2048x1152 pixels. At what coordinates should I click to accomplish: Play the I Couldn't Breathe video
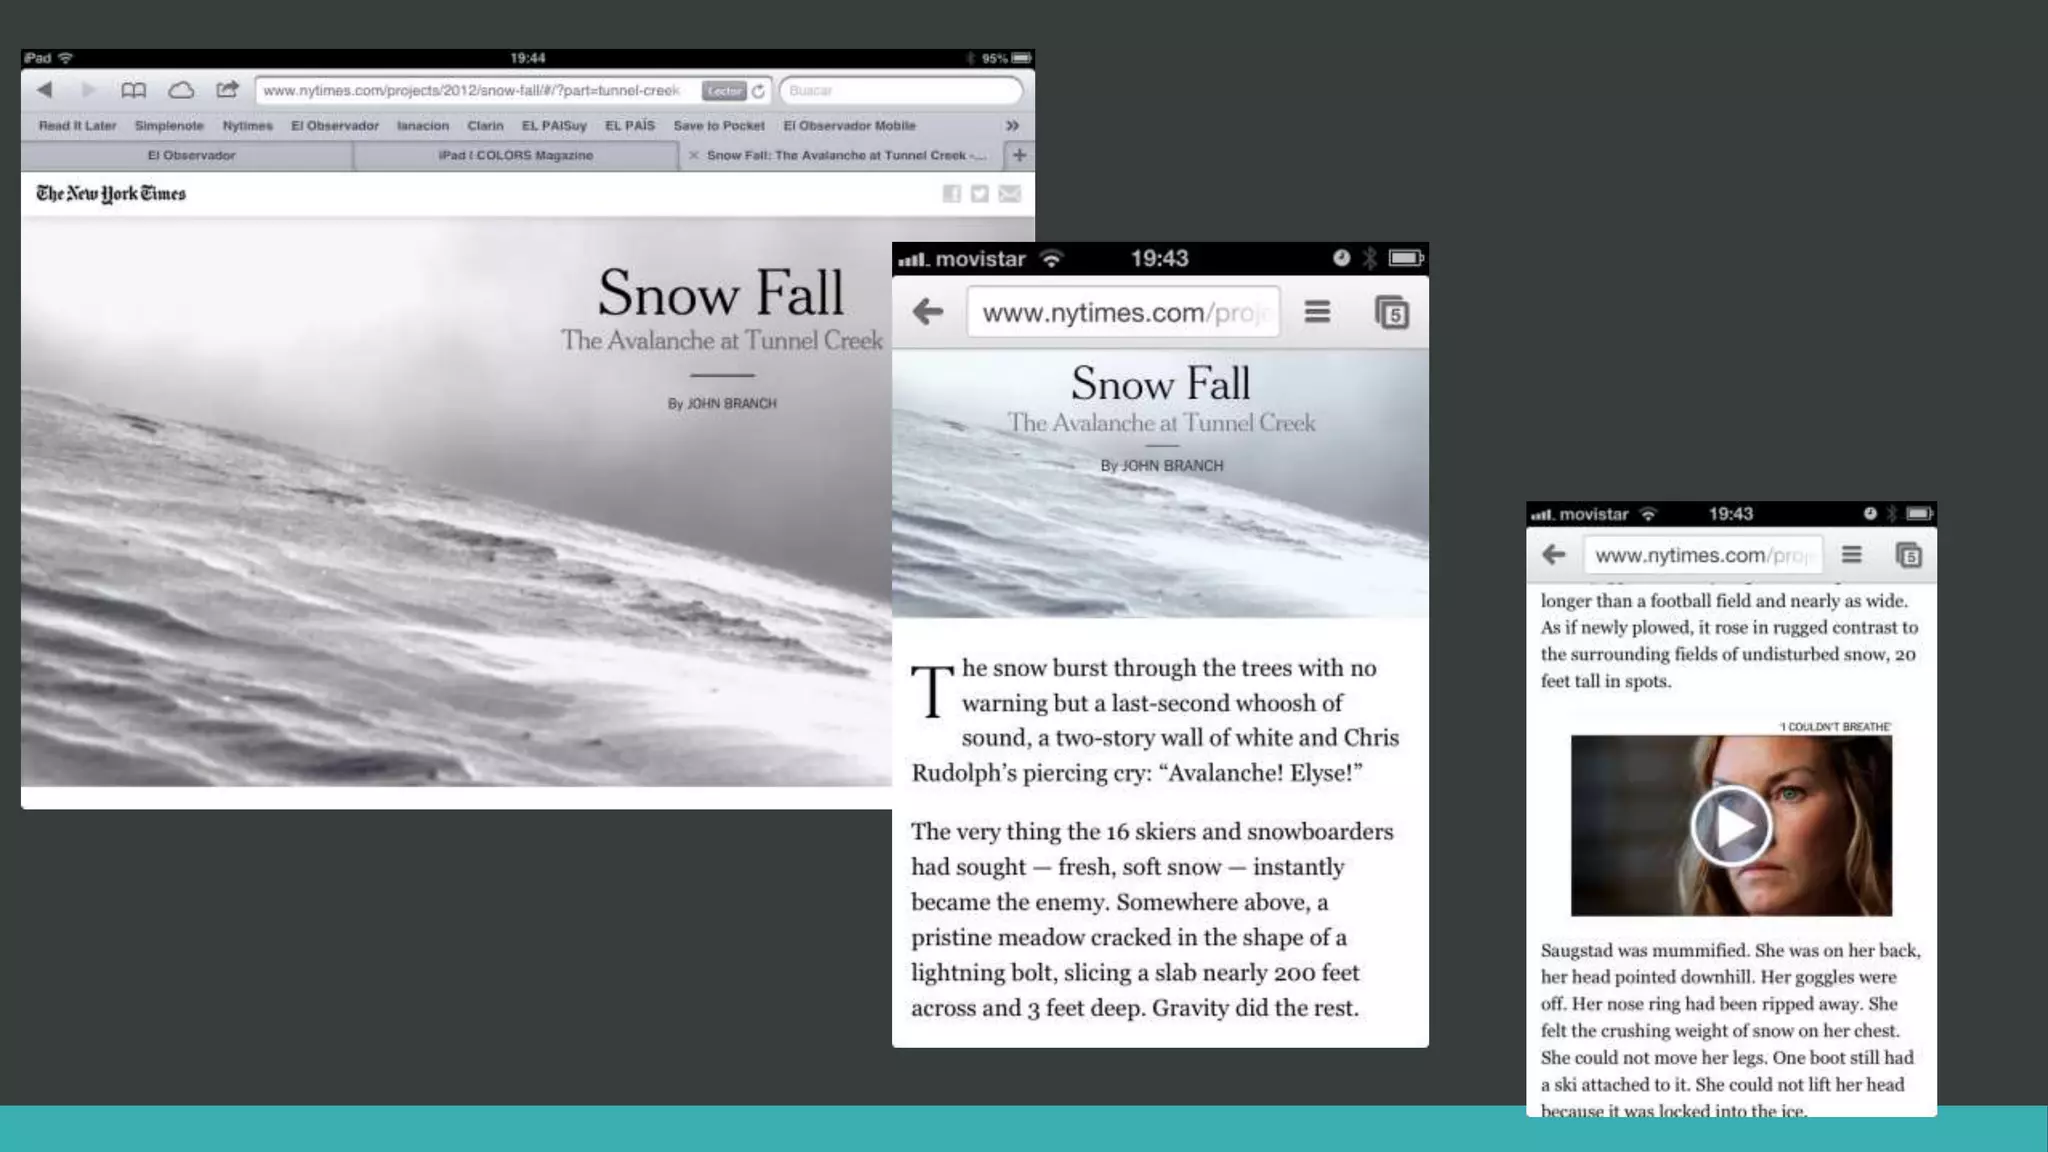pyautogui.click(x=1730, y=826)
